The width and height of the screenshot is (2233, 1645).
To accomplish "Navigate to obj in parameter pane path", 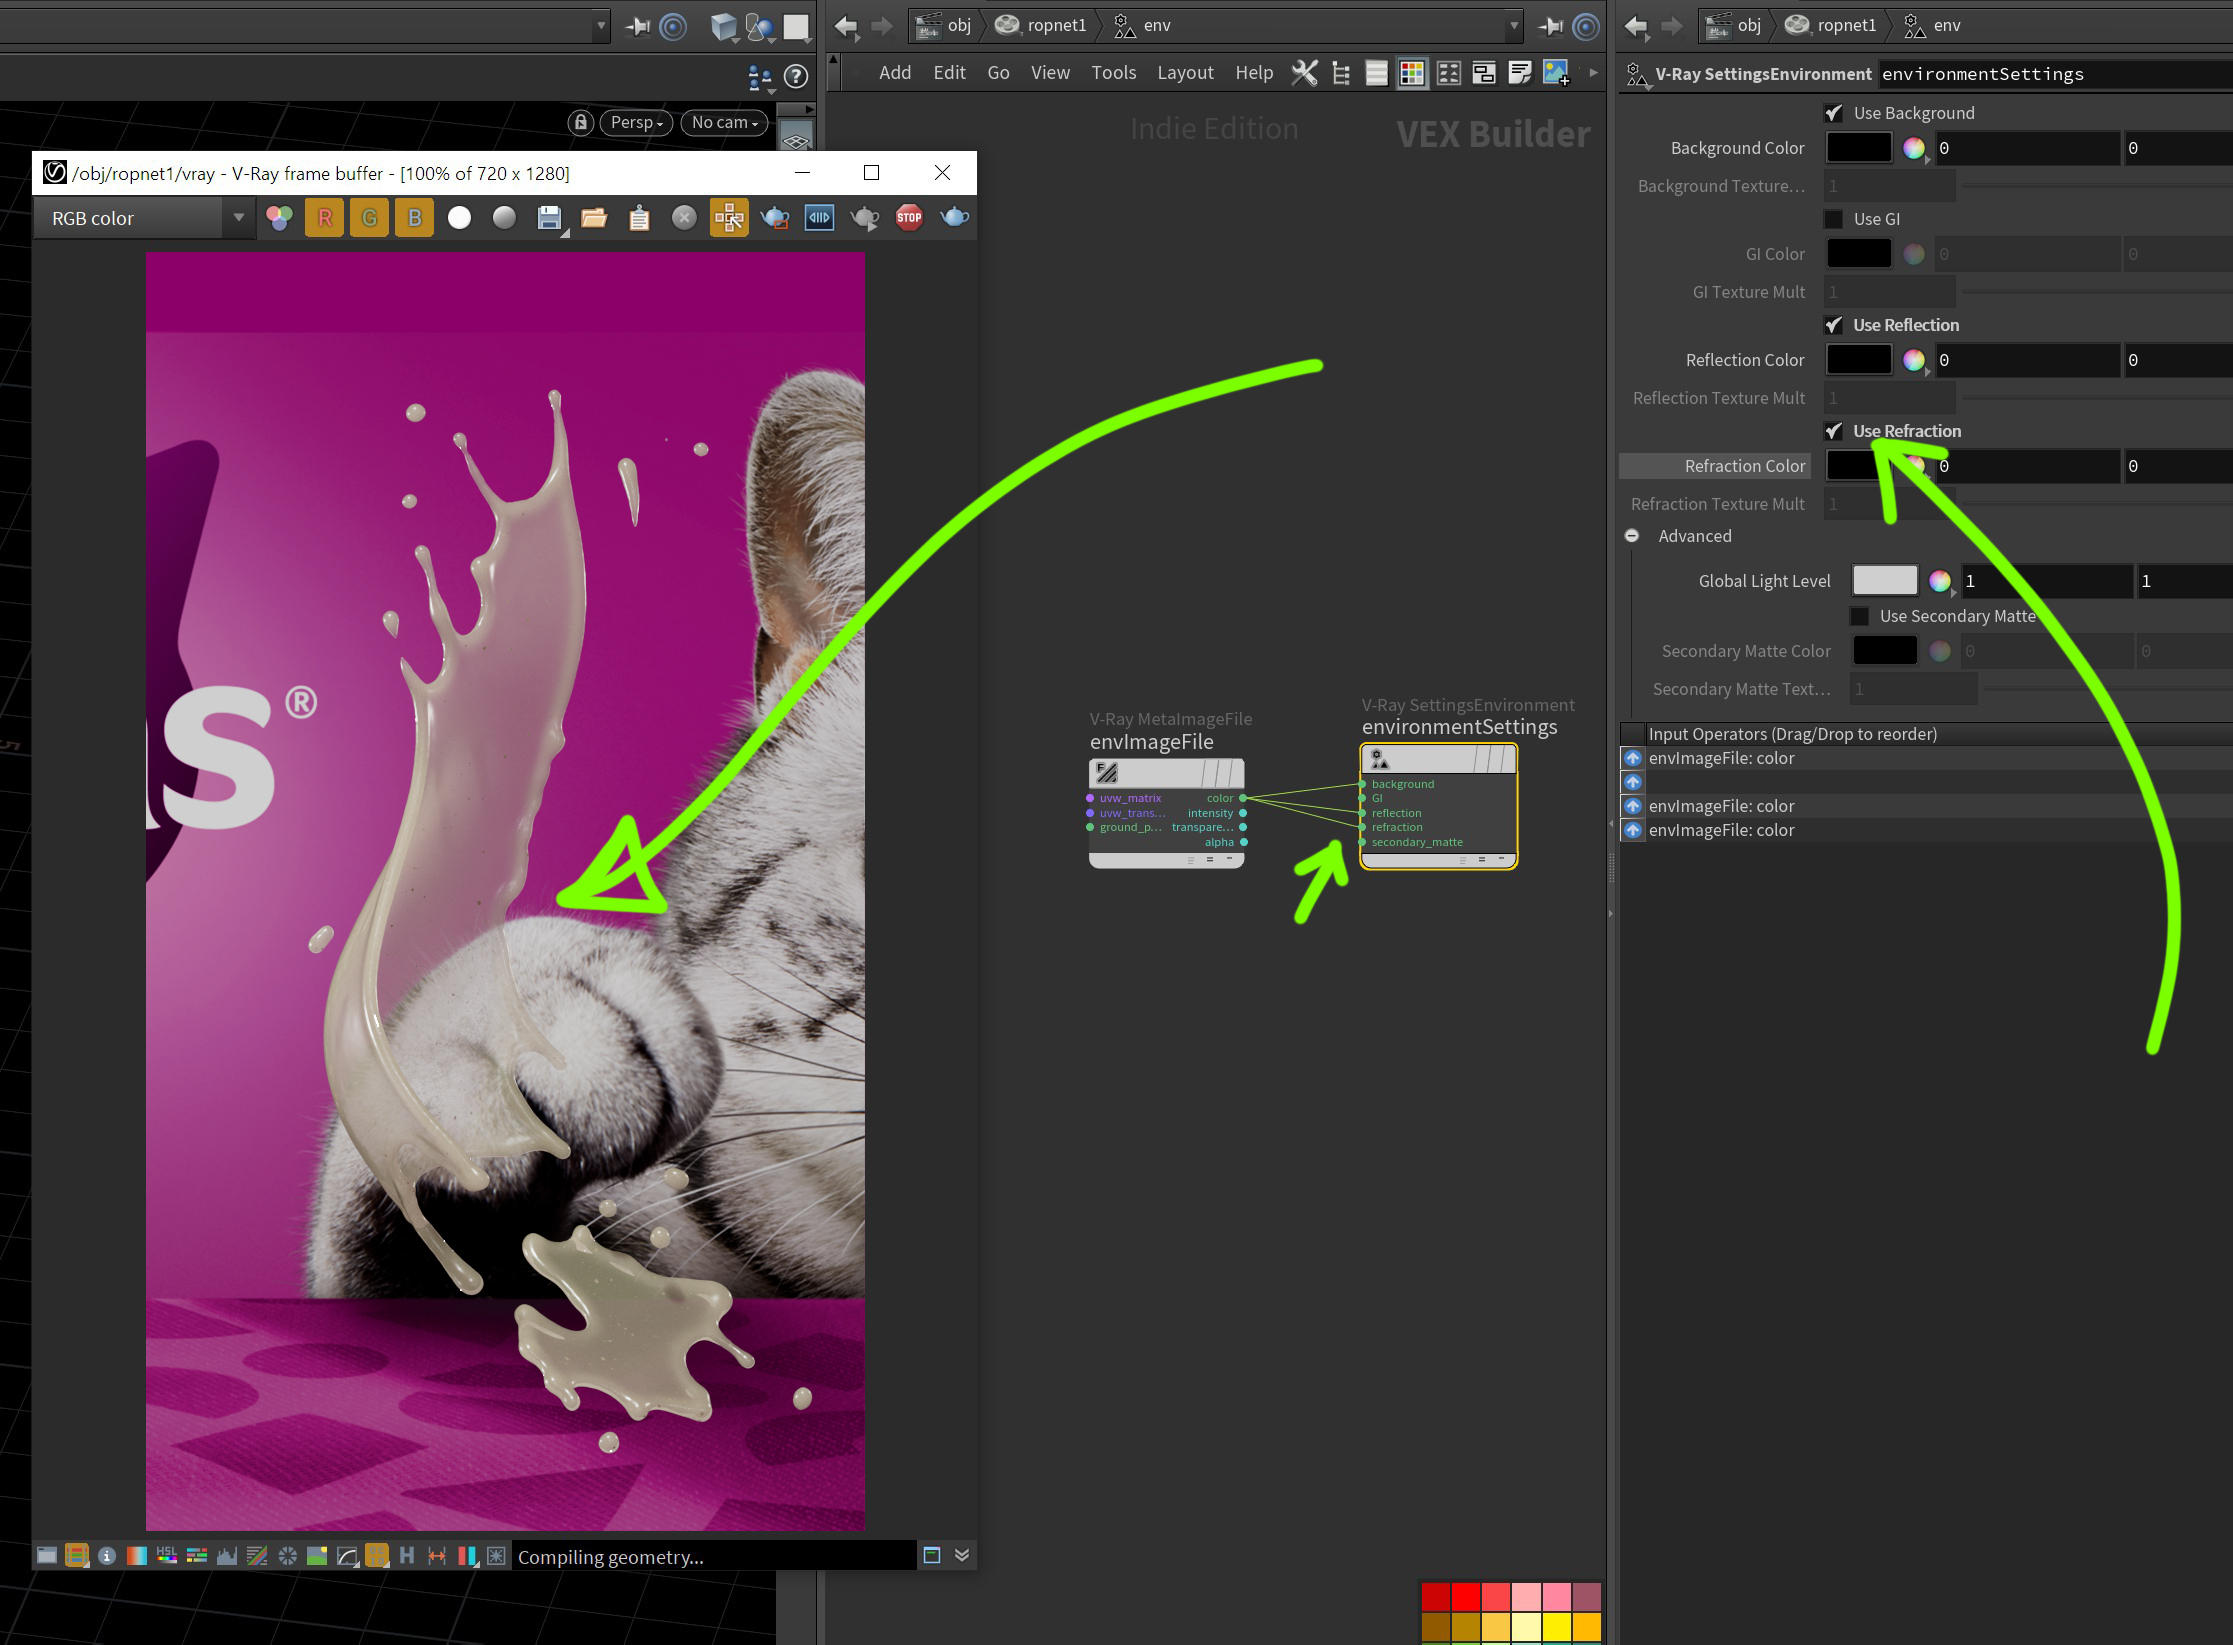I will click(1735, 26).
